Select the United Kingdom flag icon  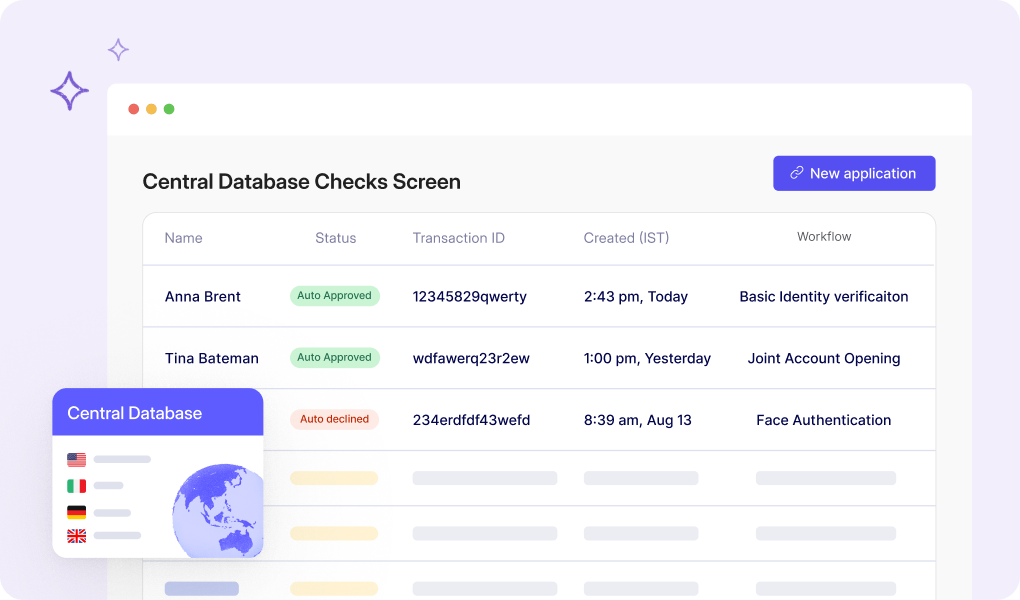coord(76,536)
